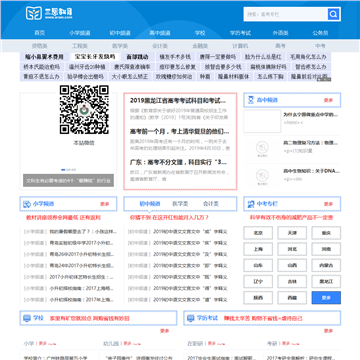Open 学历考试 in the top navigation
Viewport: 360px width, 360px height.
(240, 33)
